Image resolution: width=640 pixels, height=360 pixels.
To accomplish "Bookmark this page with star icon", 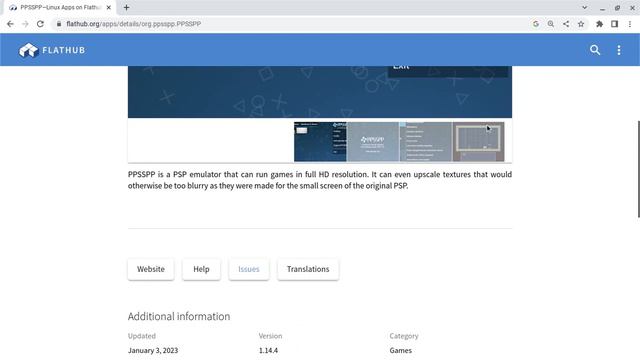I will point(581,24).
